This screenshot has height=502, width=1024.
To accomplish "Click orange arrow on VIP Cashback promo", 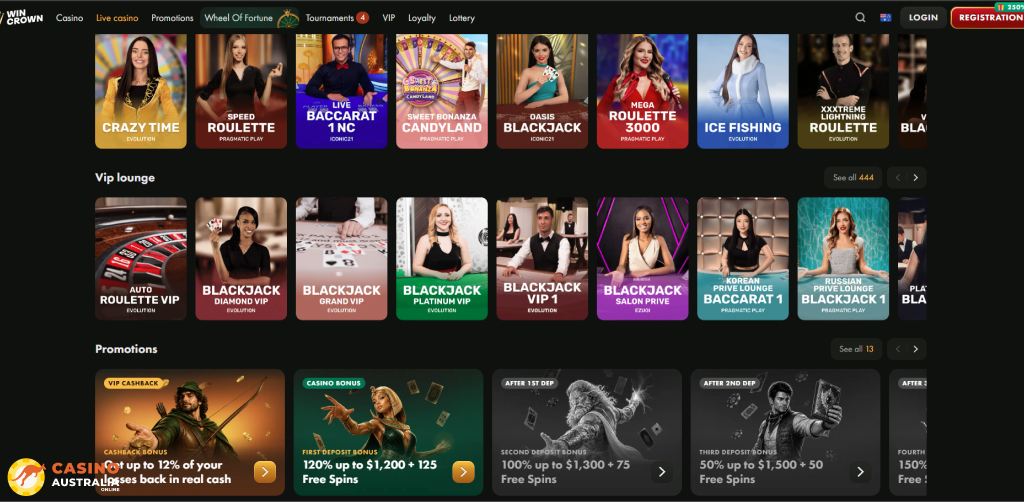I will pos(264,471).
